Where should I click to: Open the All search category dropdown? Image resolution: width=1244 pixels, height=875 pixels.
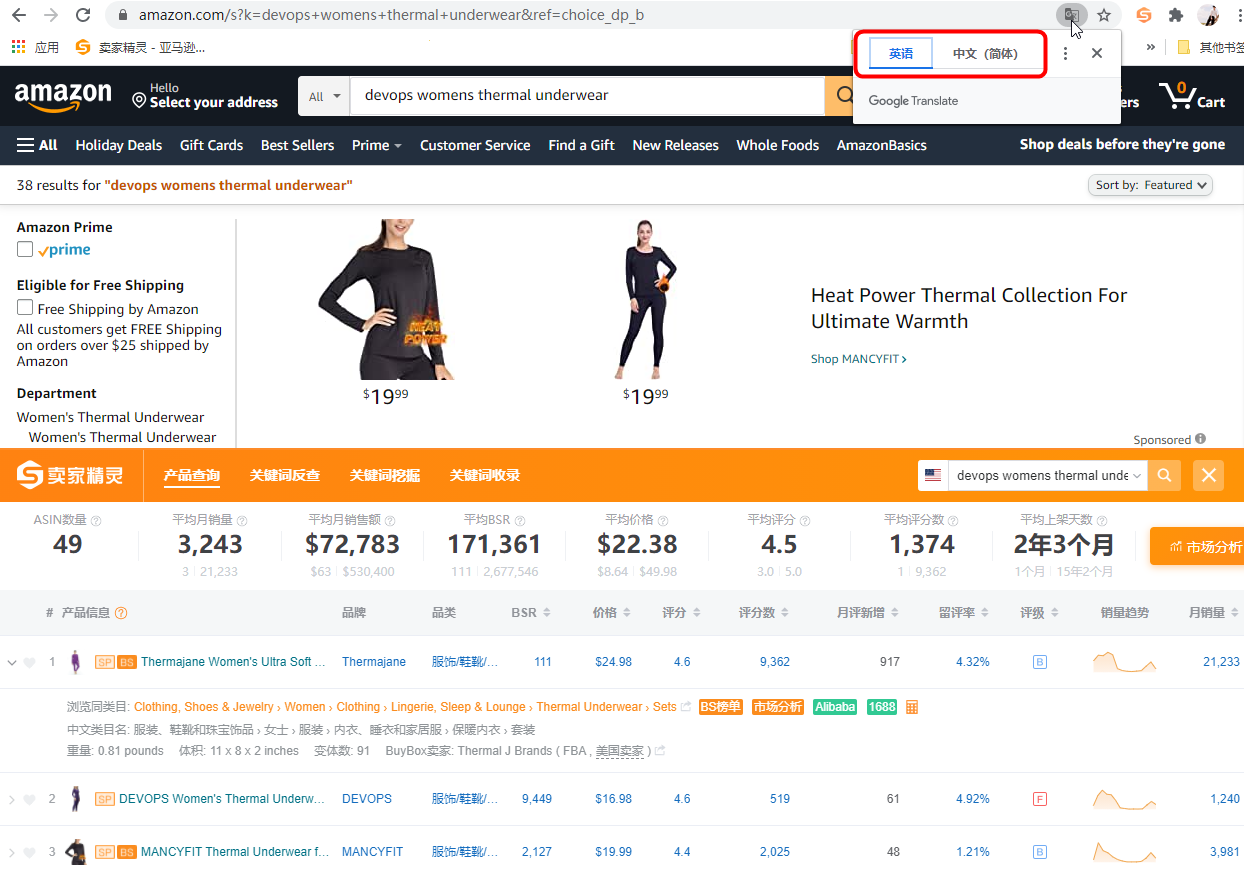click(x=325, y=96)
